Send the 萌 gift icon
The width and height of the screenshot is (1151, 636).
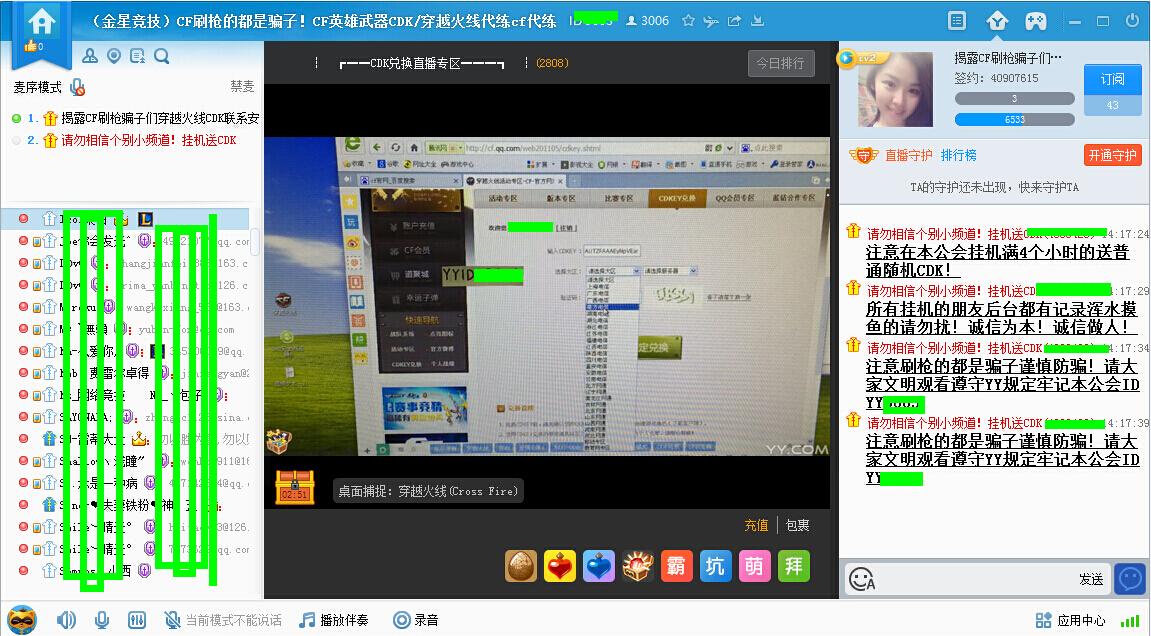click(755, 566)
